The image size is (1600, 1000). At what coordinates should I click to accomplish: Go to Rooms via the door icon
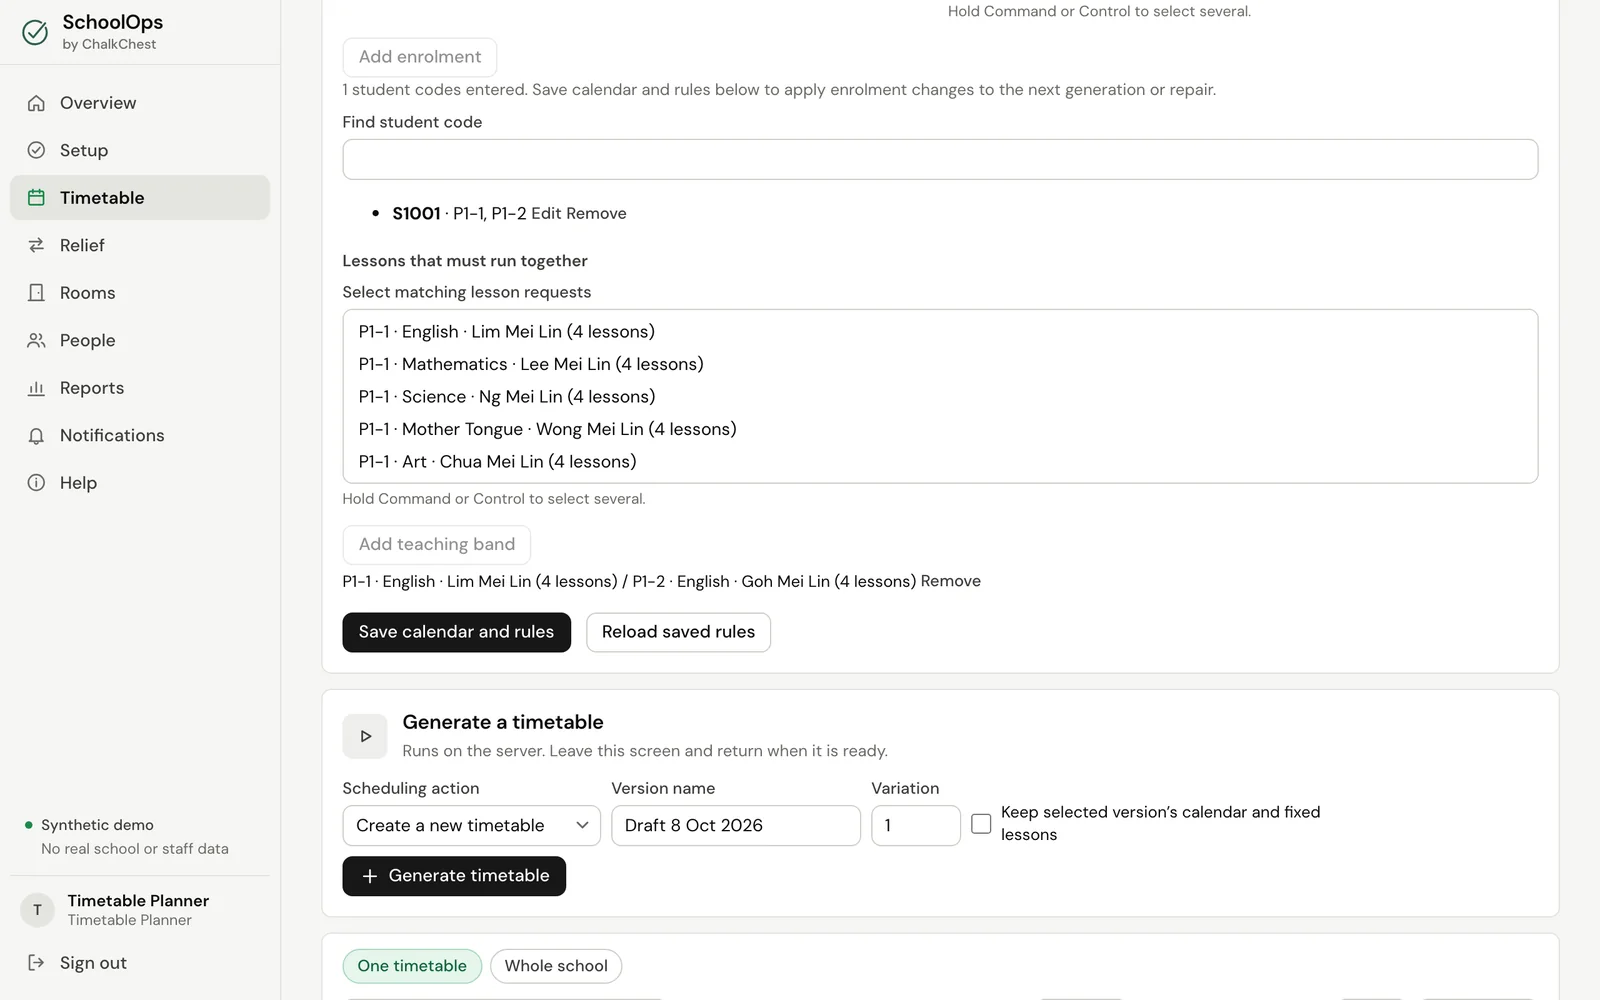(x=36, y=293)
